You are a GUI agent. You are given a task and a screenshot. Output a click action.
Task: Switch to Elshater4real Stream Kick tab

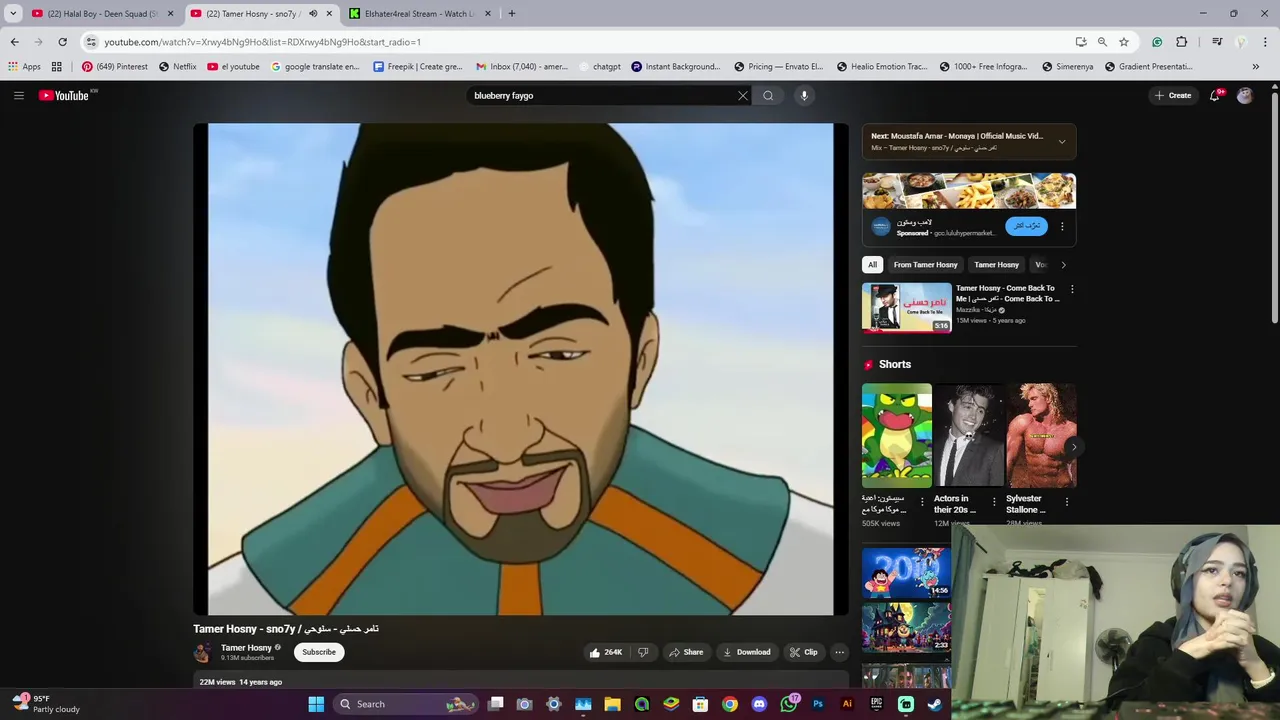coord(420,14)
